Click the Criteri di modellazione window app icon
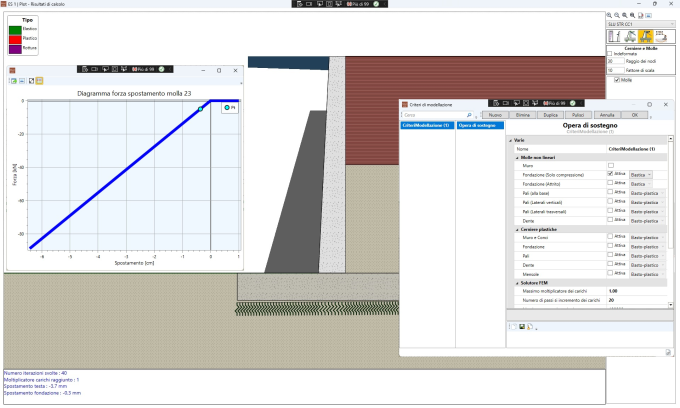680x408 pixels. pos(405,104)
